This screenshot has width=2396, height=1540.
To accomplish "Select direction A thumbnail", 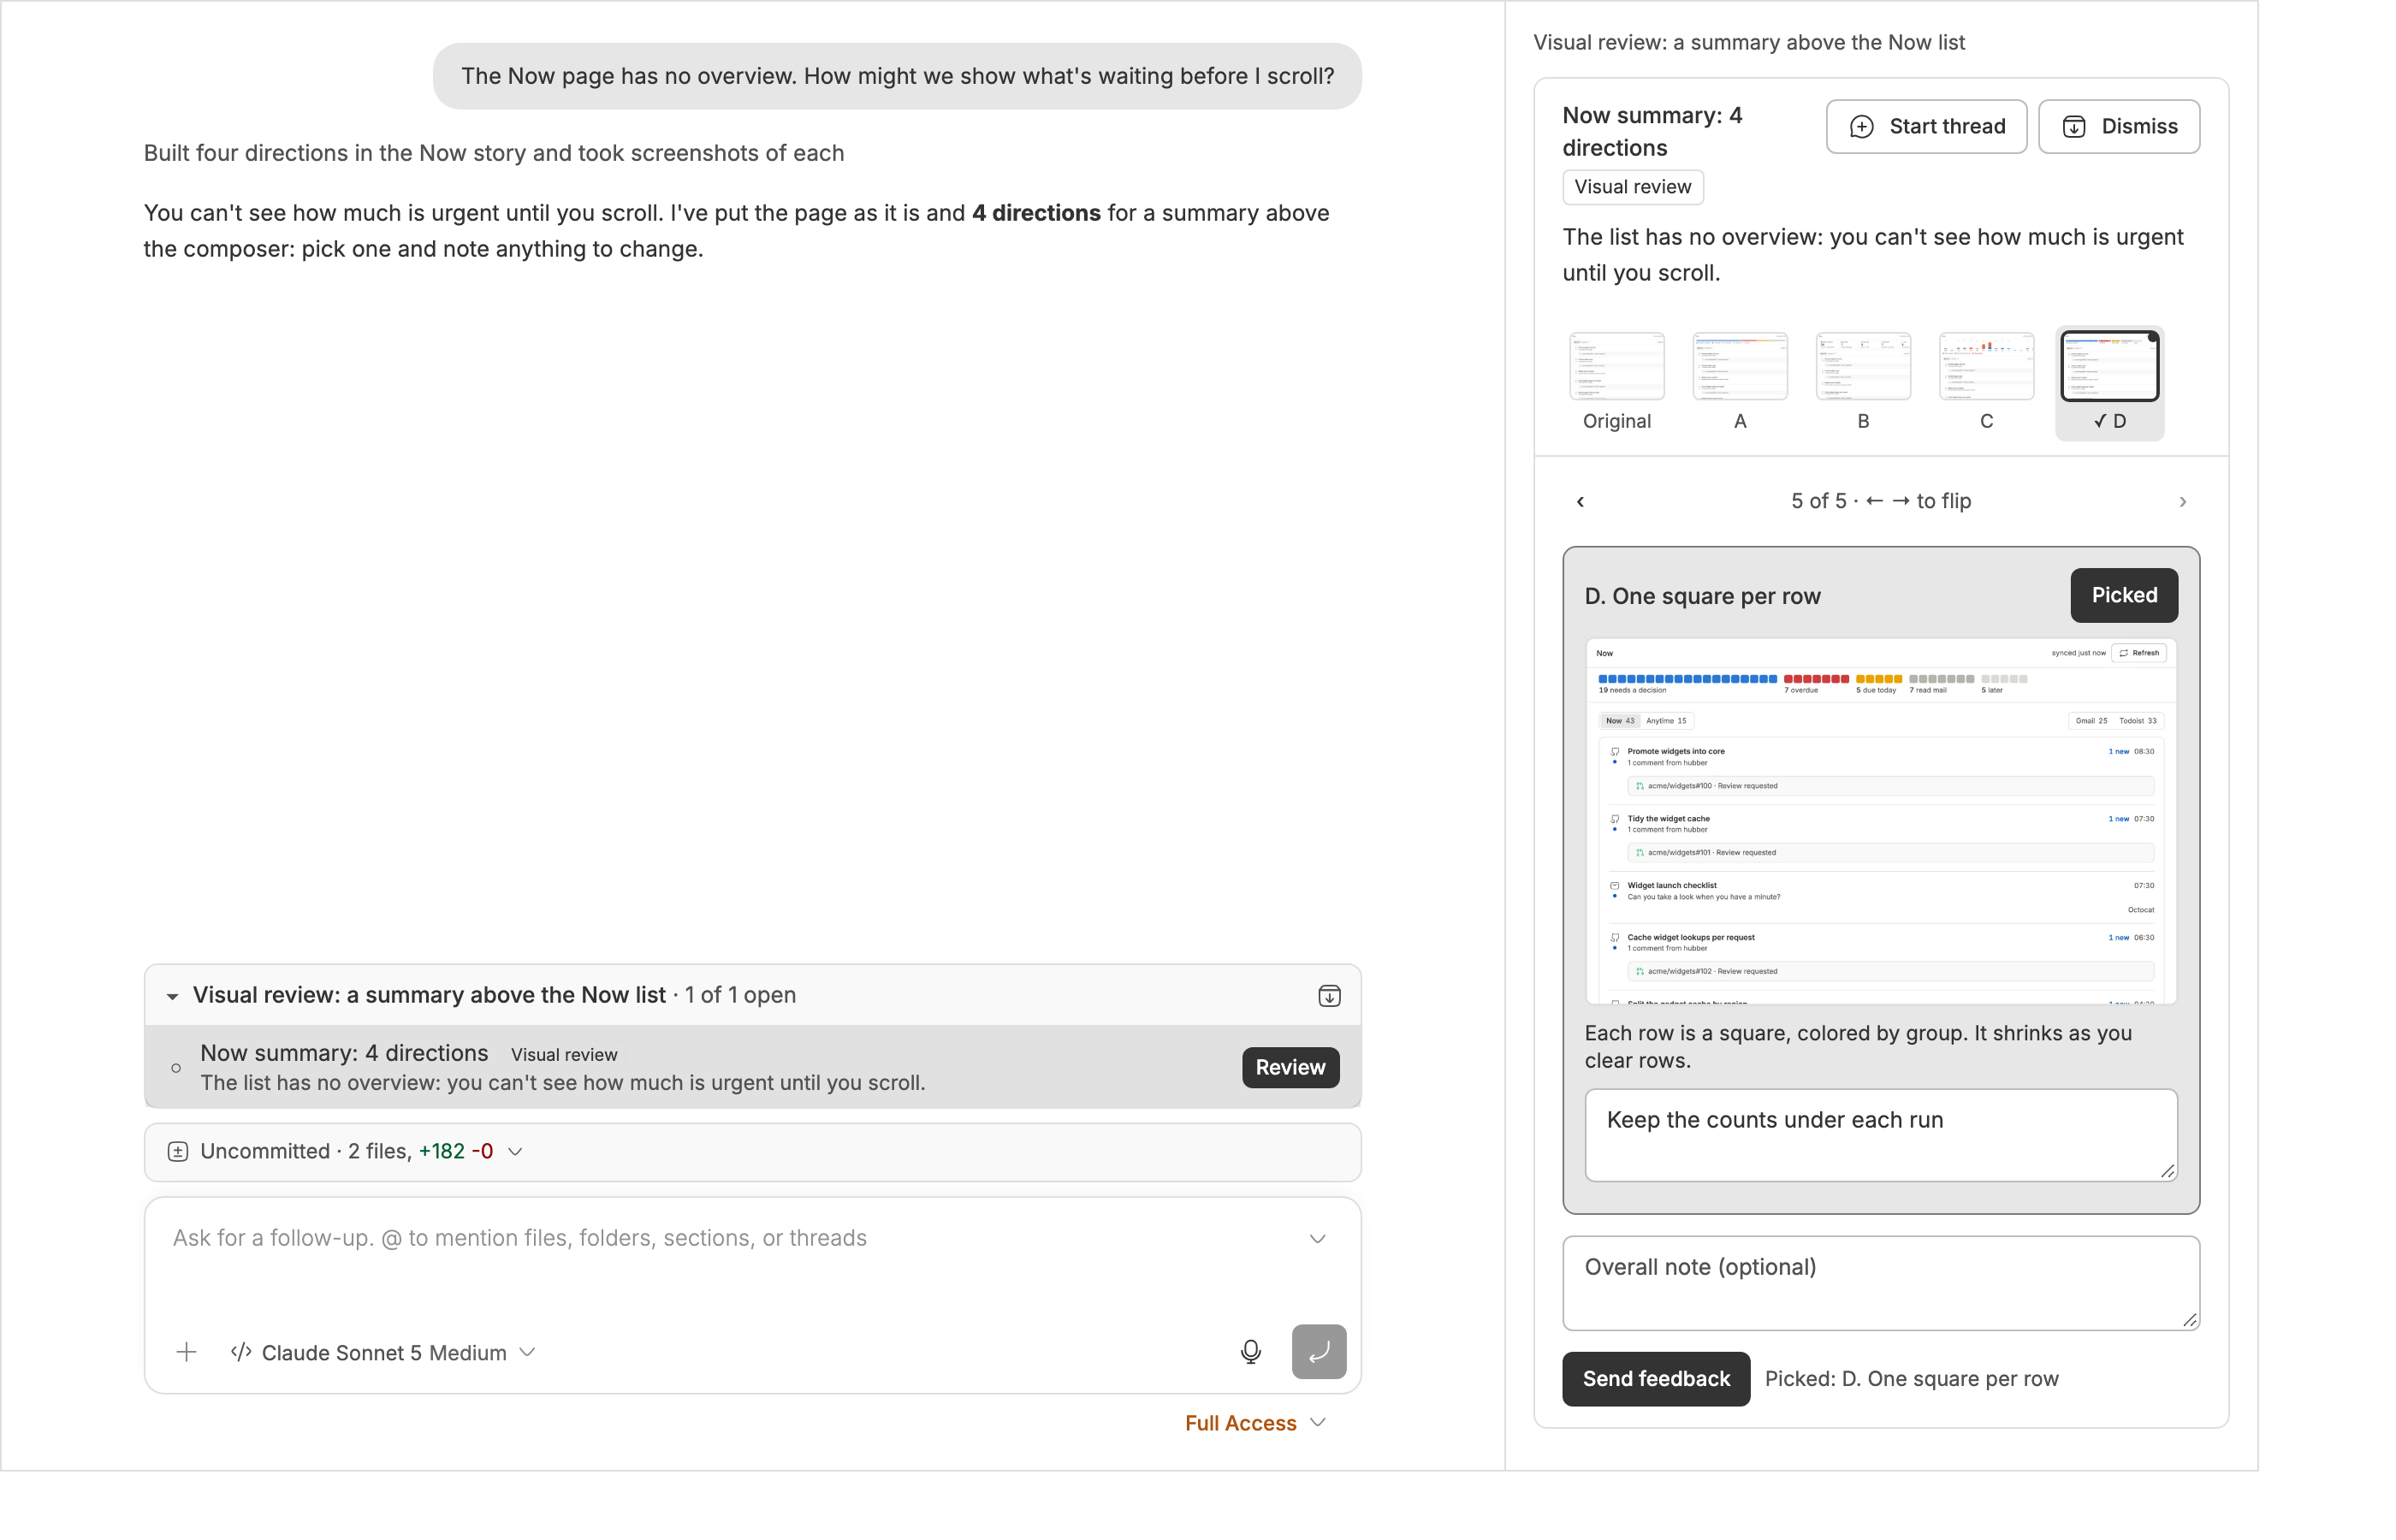I will (1740, 383).
